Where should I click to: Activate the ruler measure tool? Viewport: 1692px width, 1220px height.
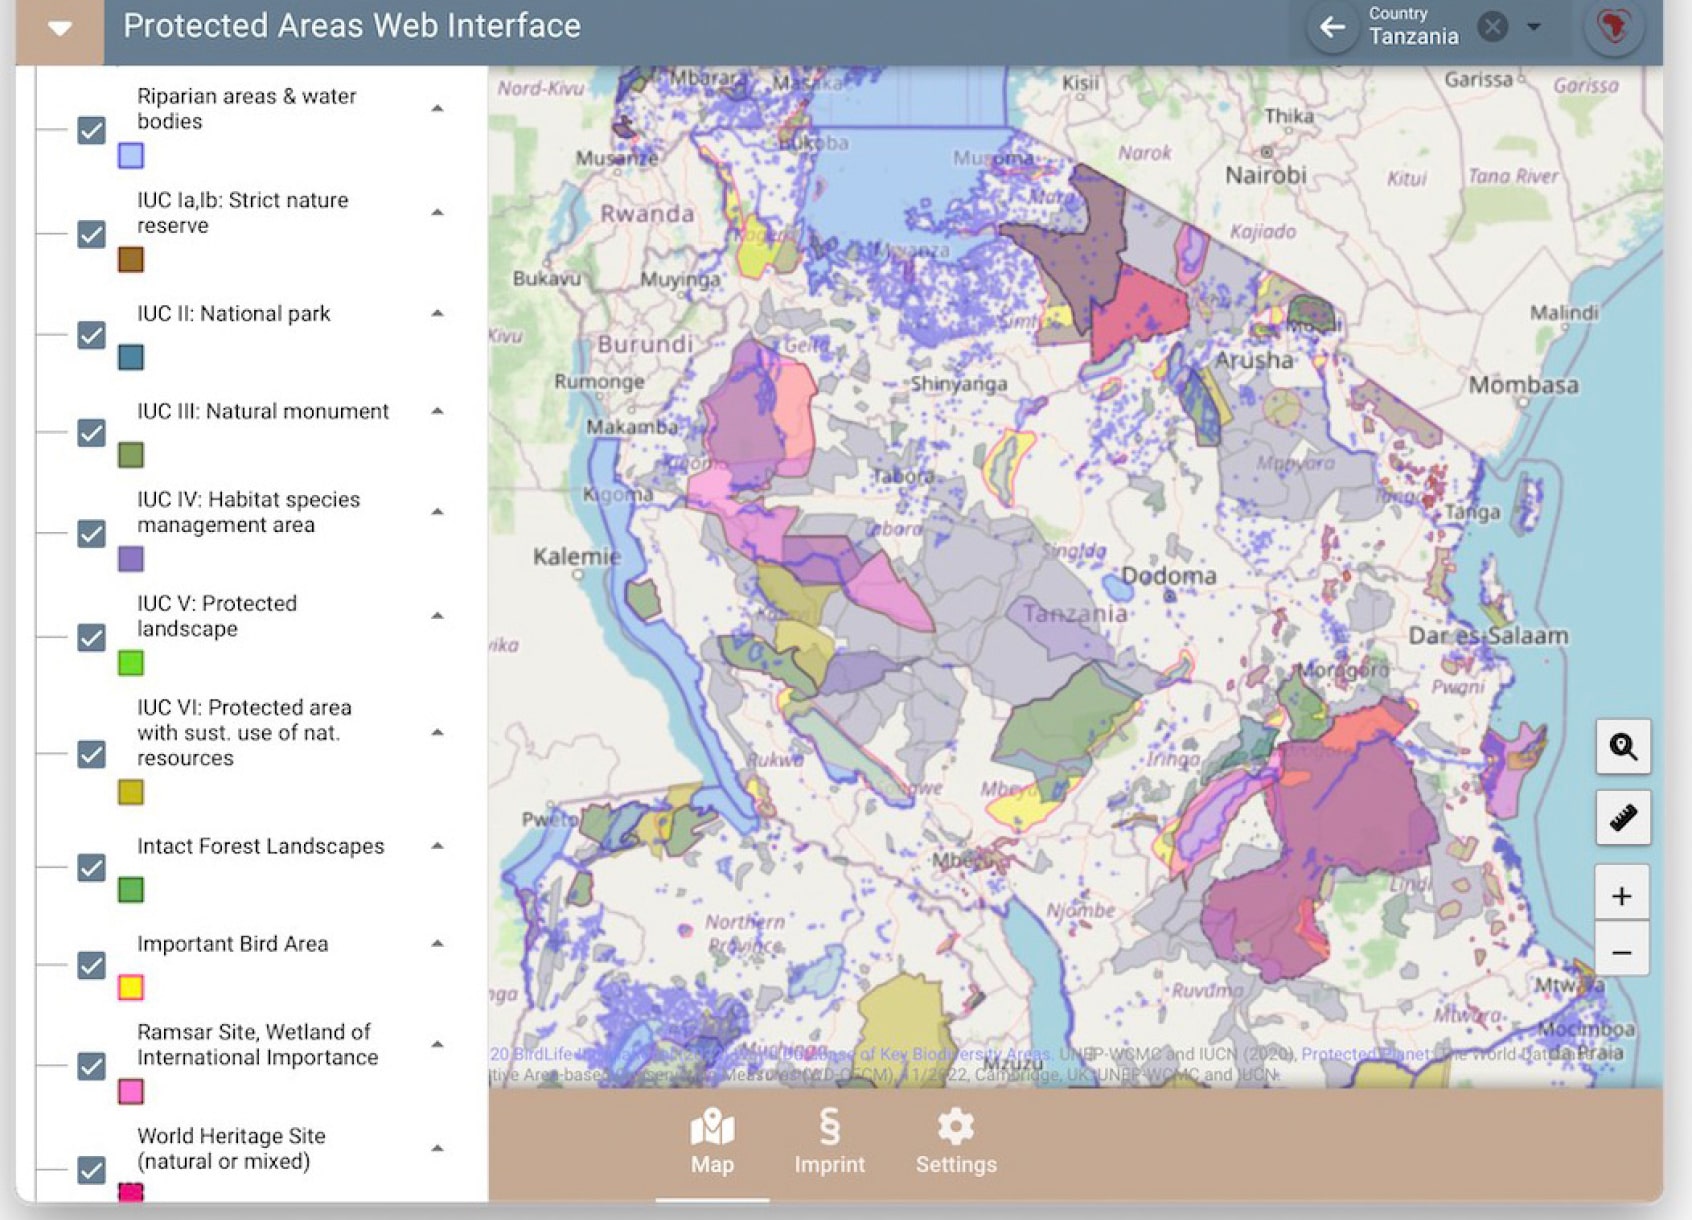click(1622, 817)
